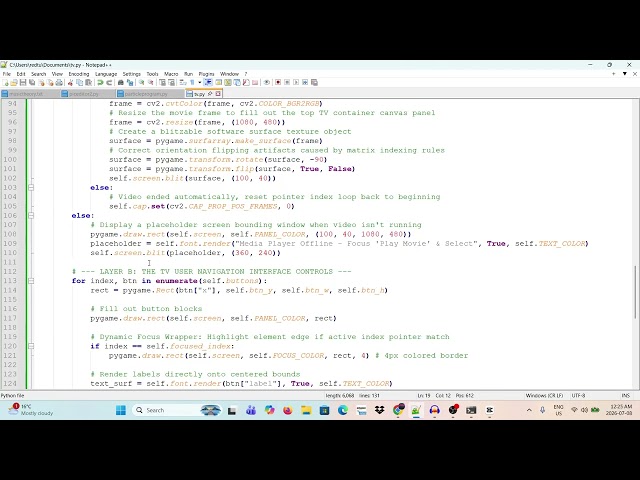Click the Copy toolbar icon
The height and width of the screenshot is (480, 640).
79,82
